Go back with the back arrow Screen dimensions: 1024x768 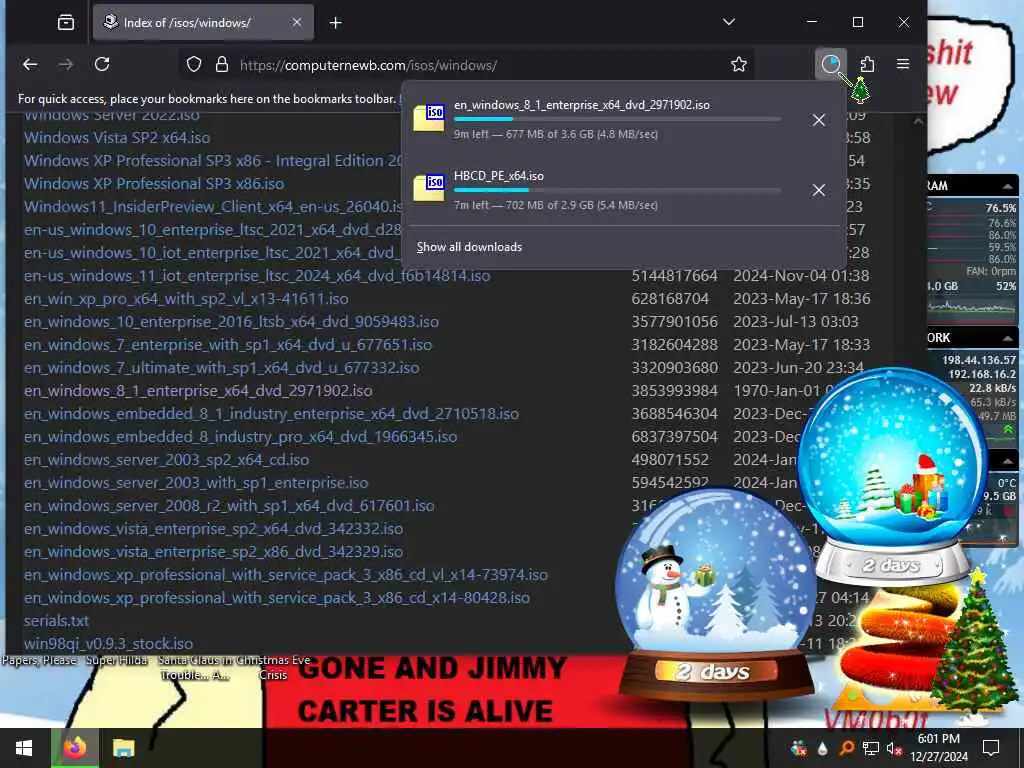point(30,64)
